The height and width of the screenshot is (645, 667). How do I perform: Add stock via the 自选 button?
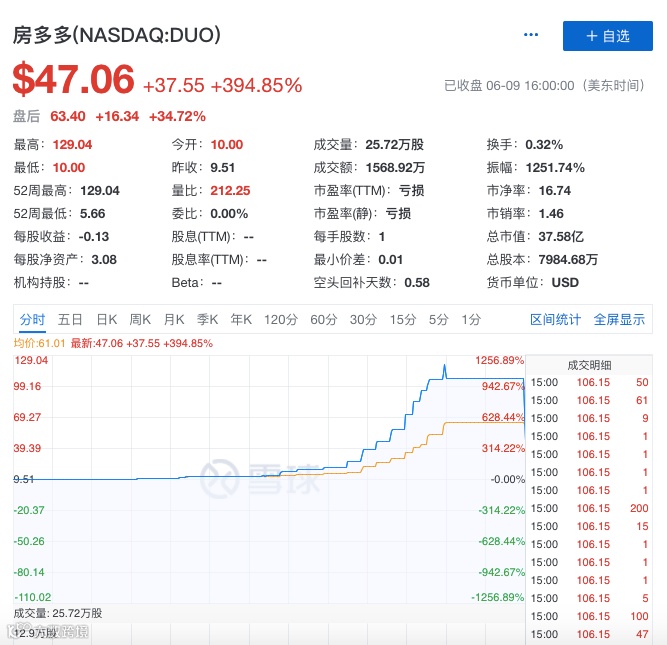(607, 36)
